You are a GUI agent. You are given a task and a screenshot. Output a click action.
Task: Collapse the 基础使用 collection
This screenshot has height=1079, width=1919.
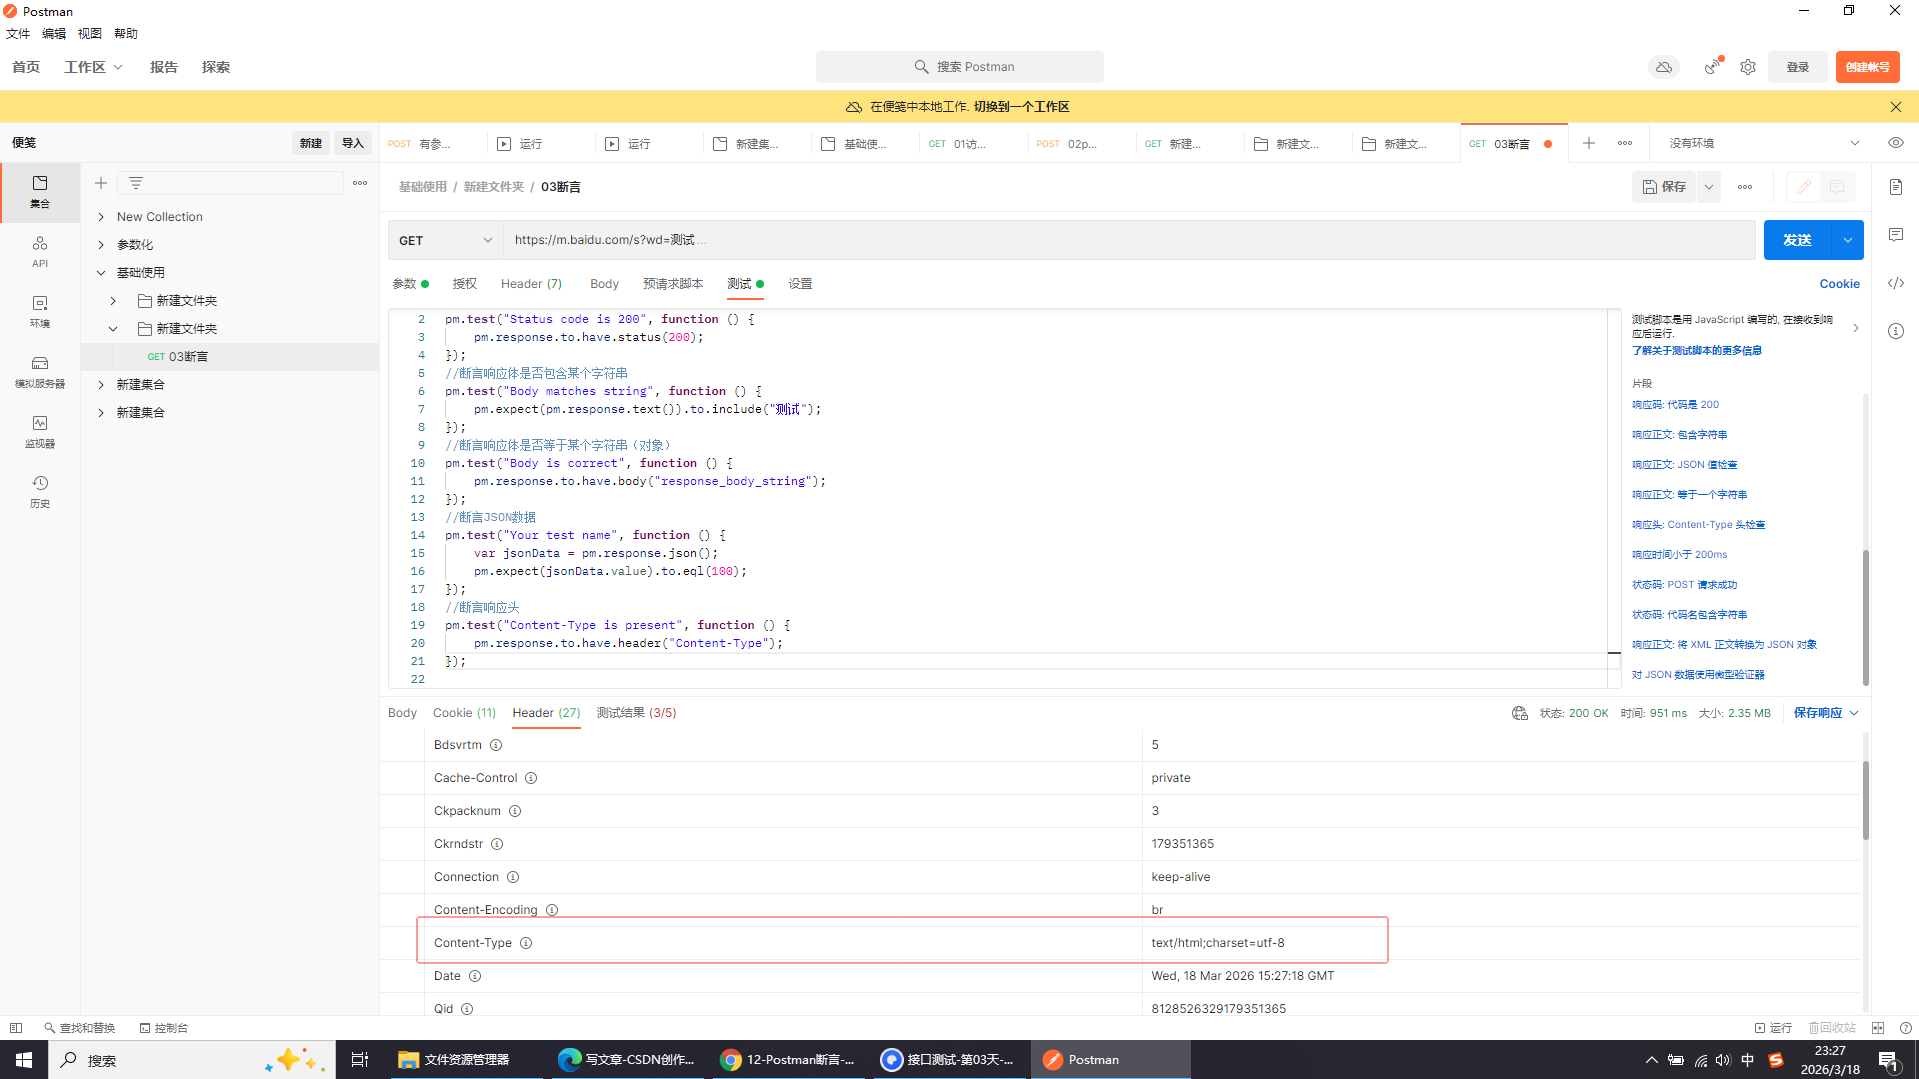coord(101,273)
